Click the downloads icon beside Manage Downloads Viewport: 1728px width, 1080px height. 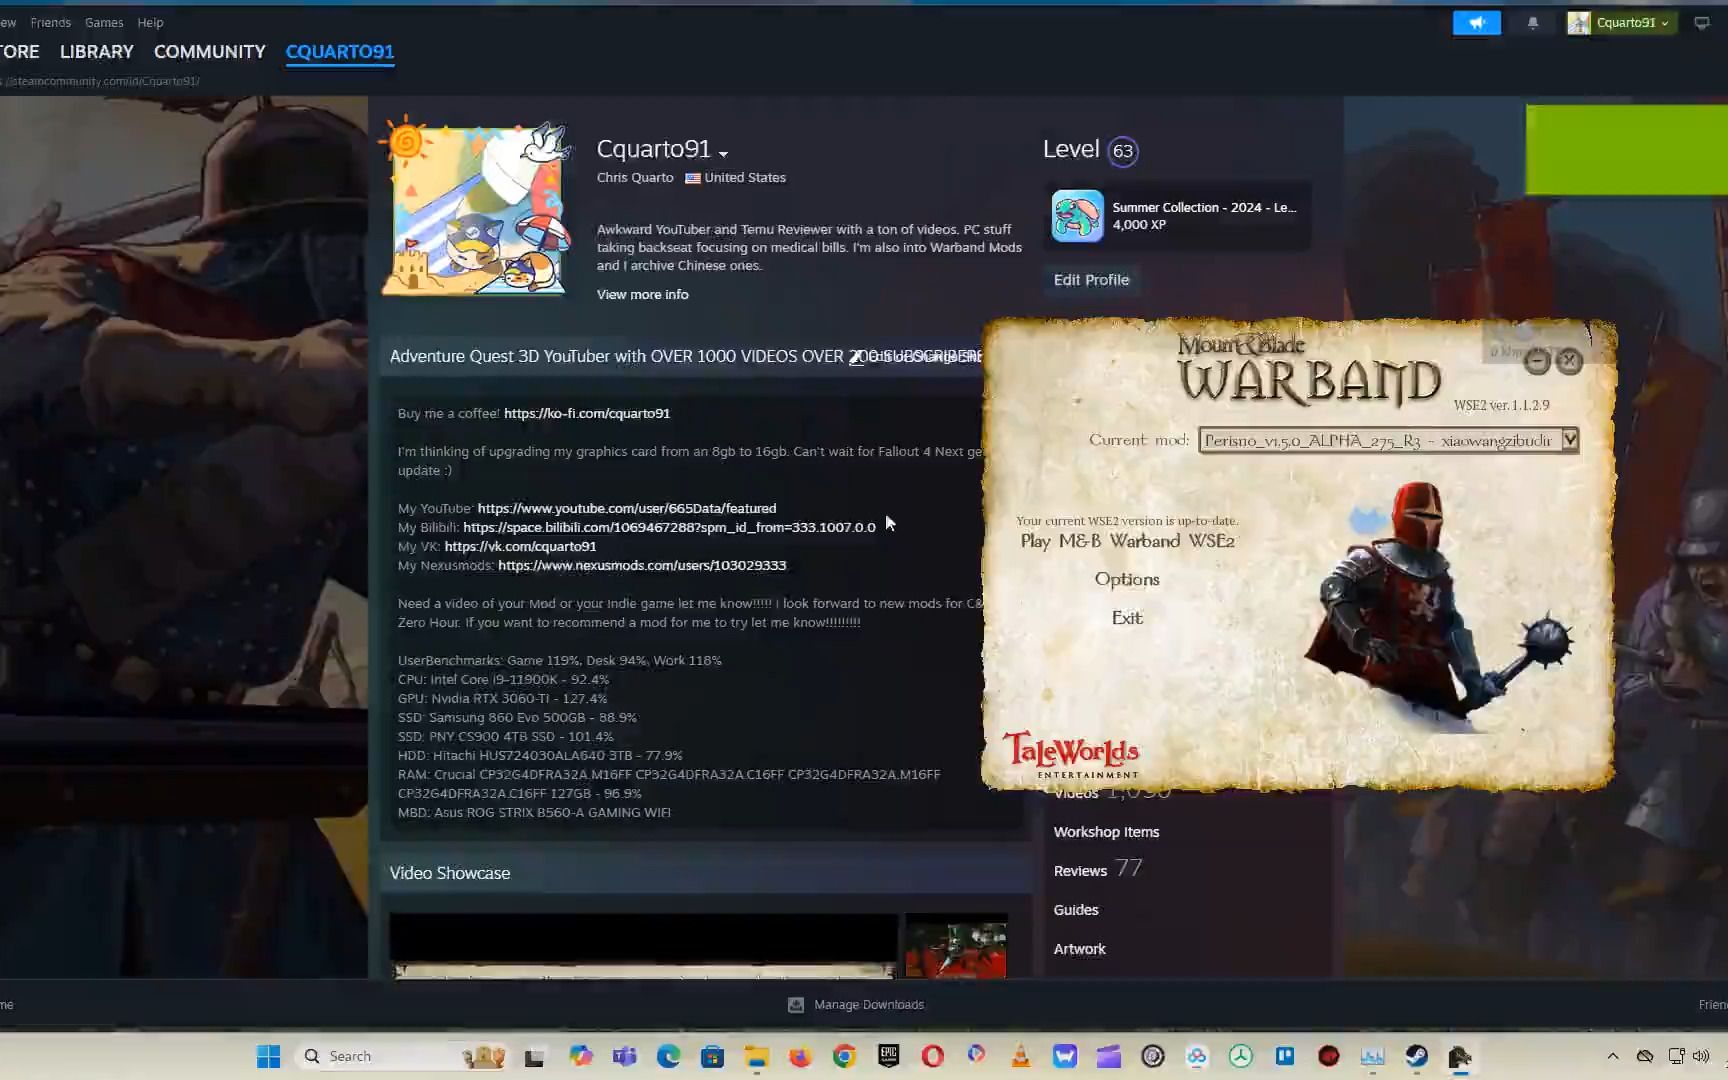point(796,1004)
